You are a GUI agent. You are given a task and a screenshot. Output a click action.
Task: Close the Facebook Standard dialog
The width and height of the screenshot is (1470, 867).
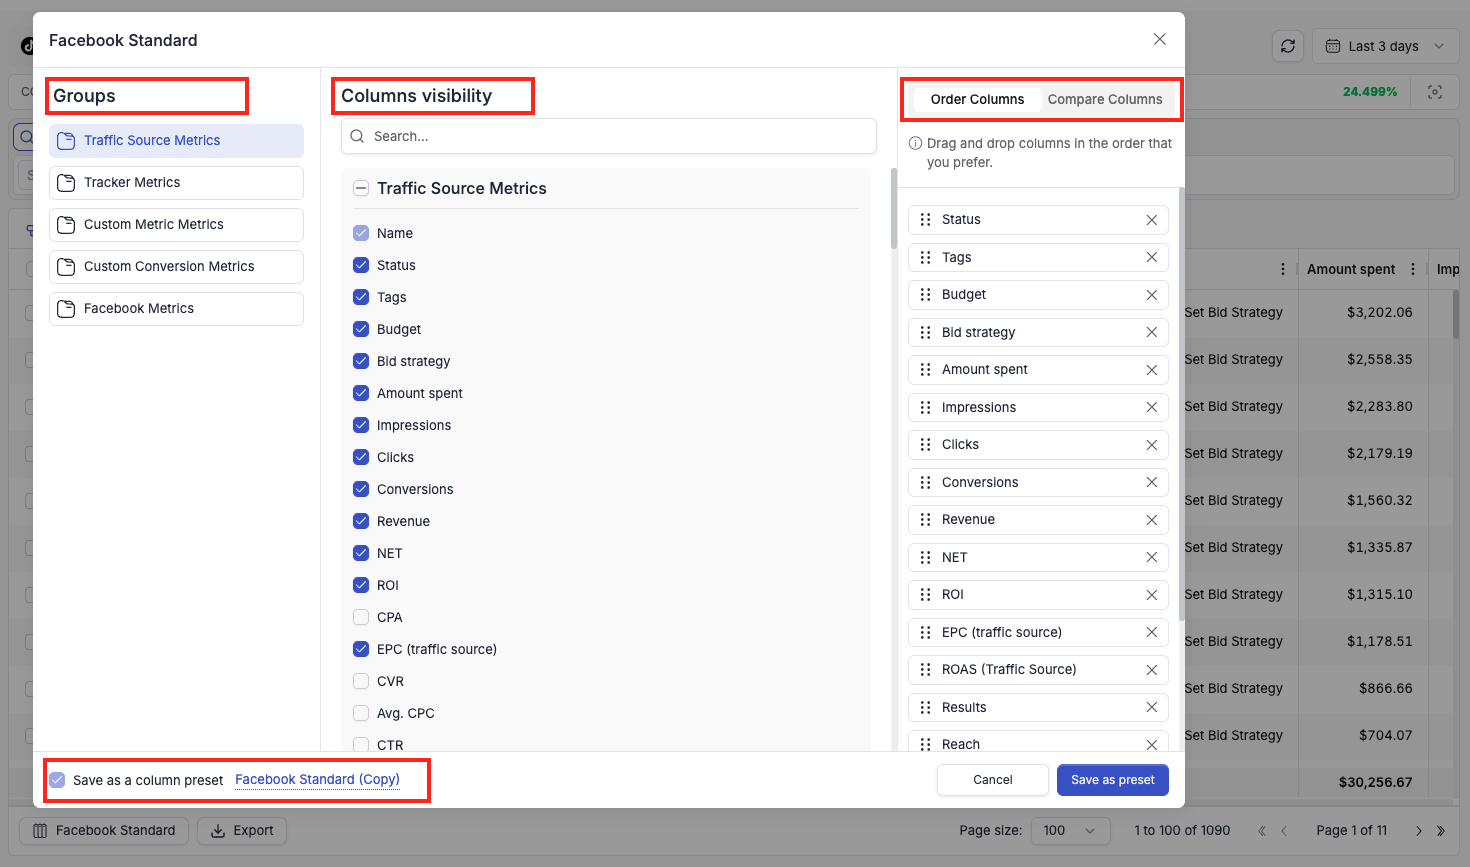(x=1160, y=39)
